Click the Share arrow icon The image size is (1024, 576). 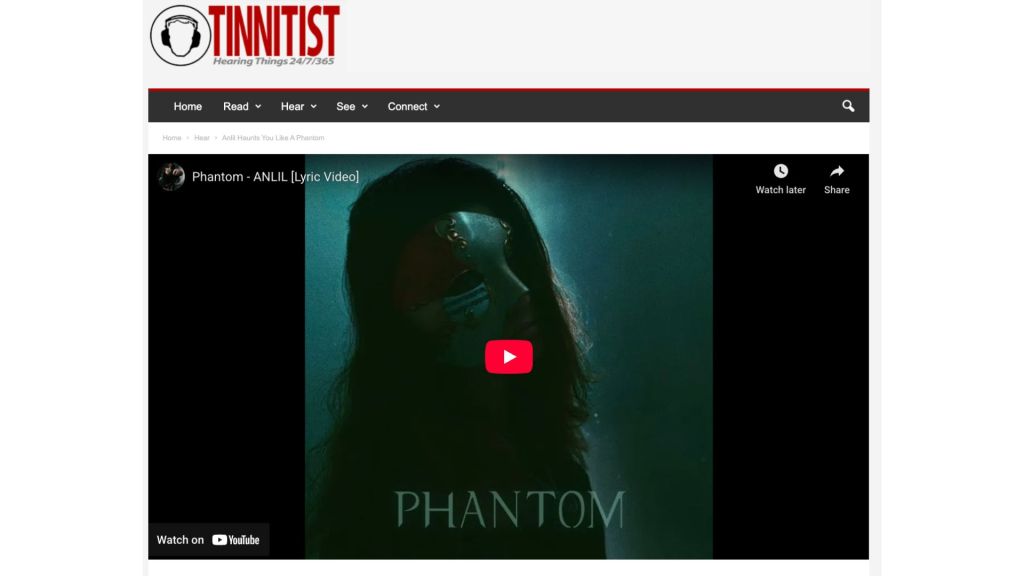(837, 171)
